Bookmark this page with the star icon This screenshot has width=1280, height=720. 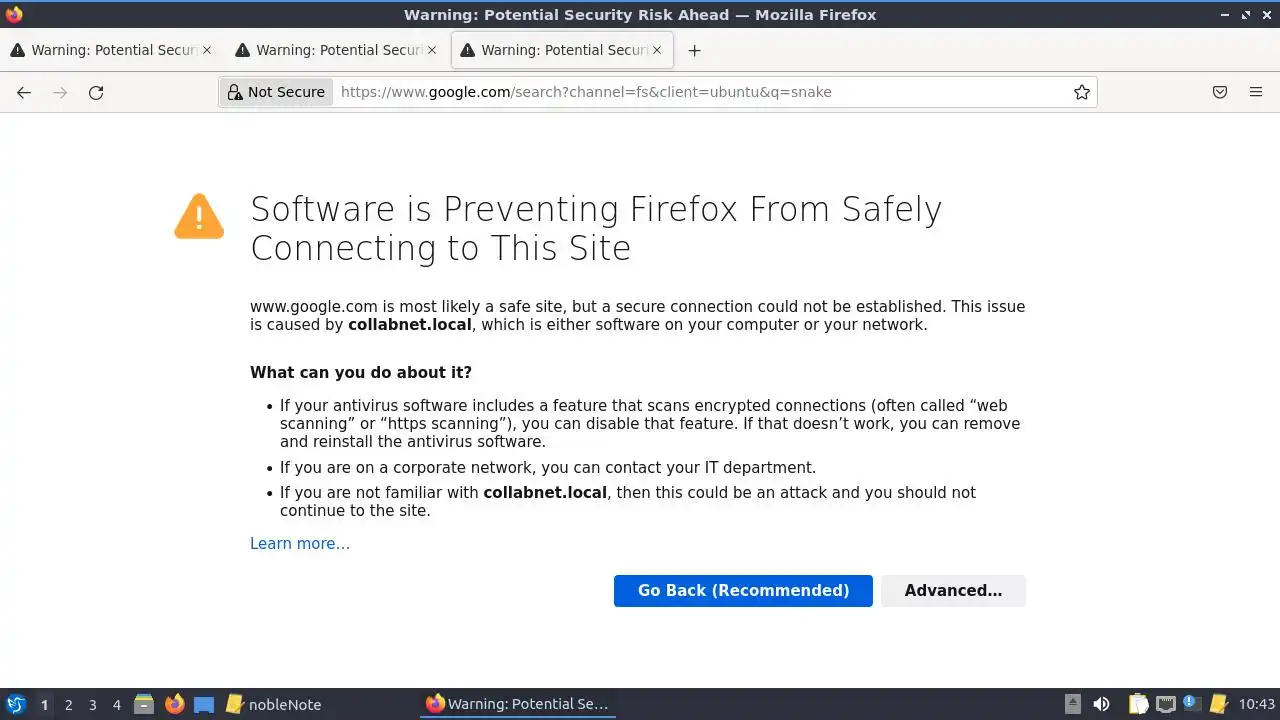pos(1081,92)
